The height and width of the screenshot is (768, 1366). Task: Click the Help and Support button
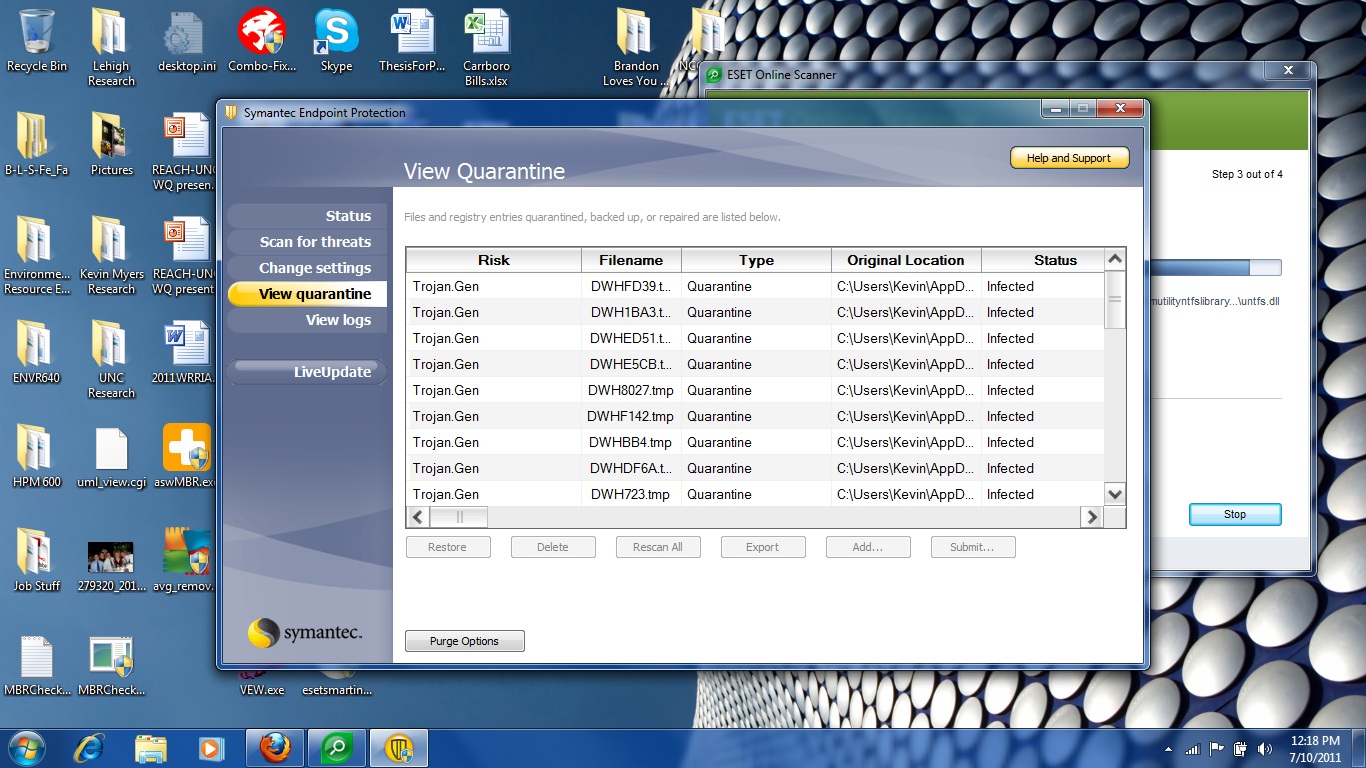click(1069, 158)
